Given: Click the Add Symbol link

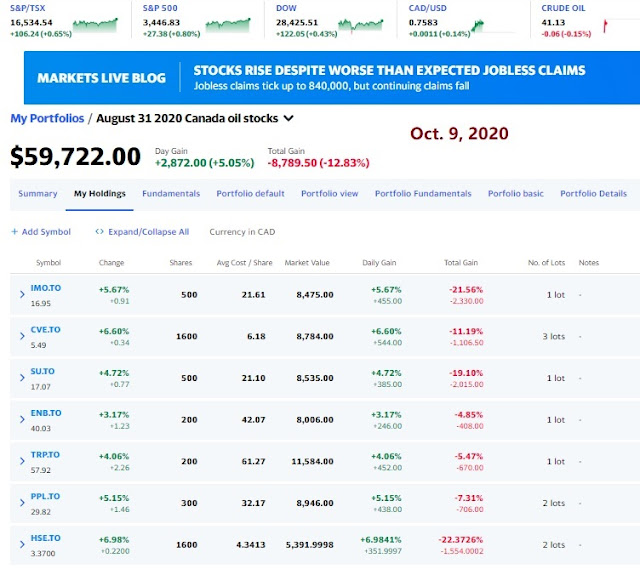Looking at the screenshot, I should pos(46,232).
